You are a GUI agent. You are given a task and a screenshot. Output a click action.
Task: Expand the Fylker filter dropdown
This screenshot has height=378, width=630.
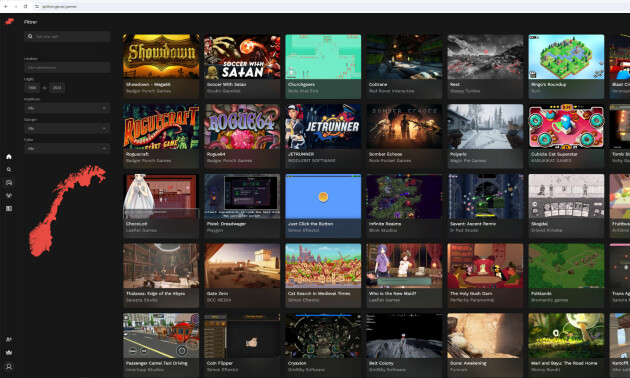tap(67, 148)
